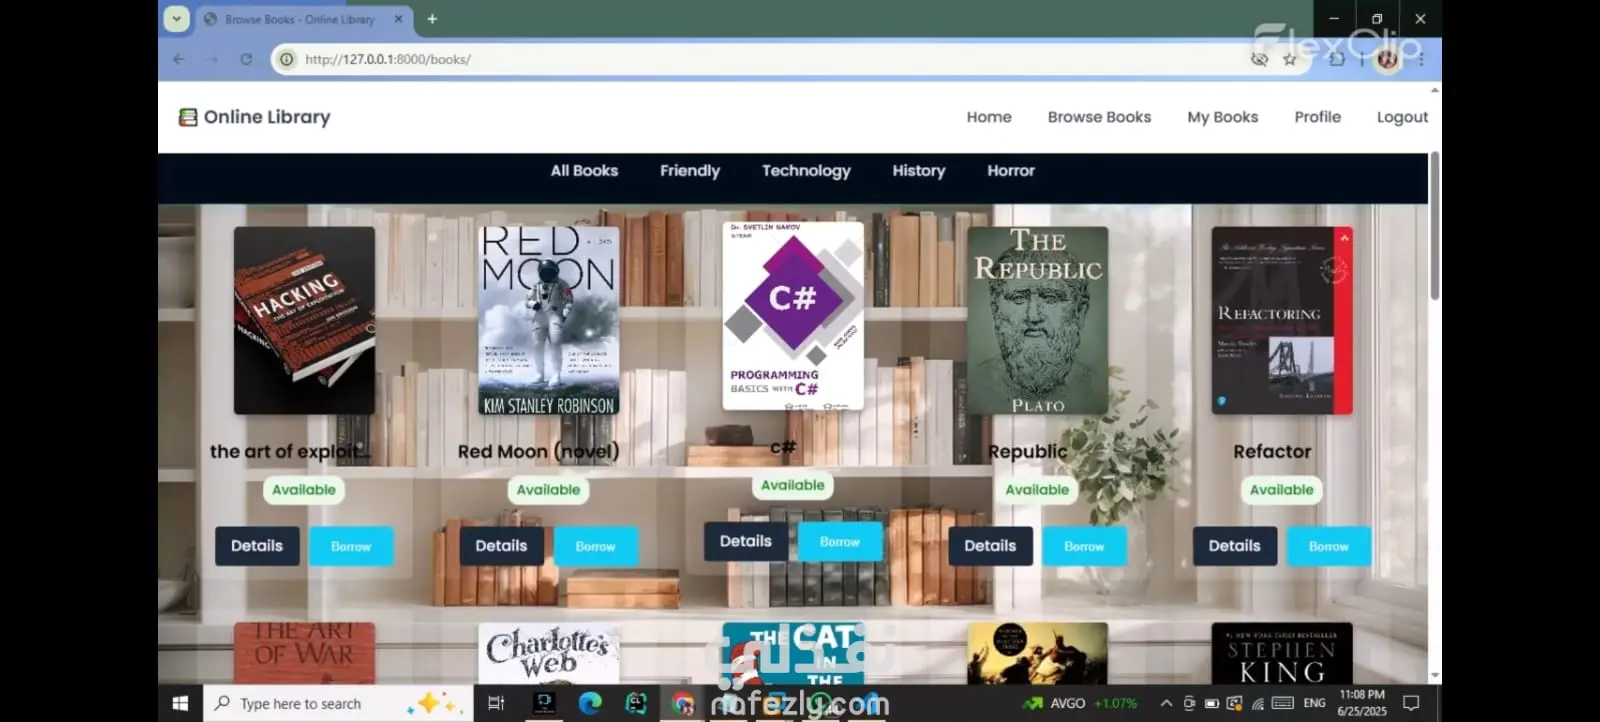This screenshot has width=1600, height=722.
Task: Click the eye-slash icon in the address bar
Action: click(1260, 59)
